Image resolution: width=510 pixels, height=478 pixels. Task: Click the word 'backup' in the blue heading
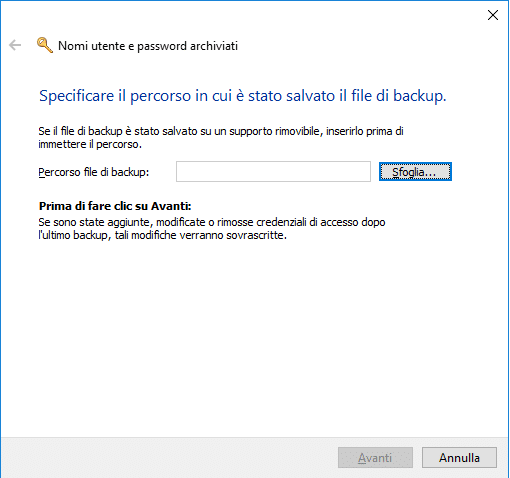point(419,96)
